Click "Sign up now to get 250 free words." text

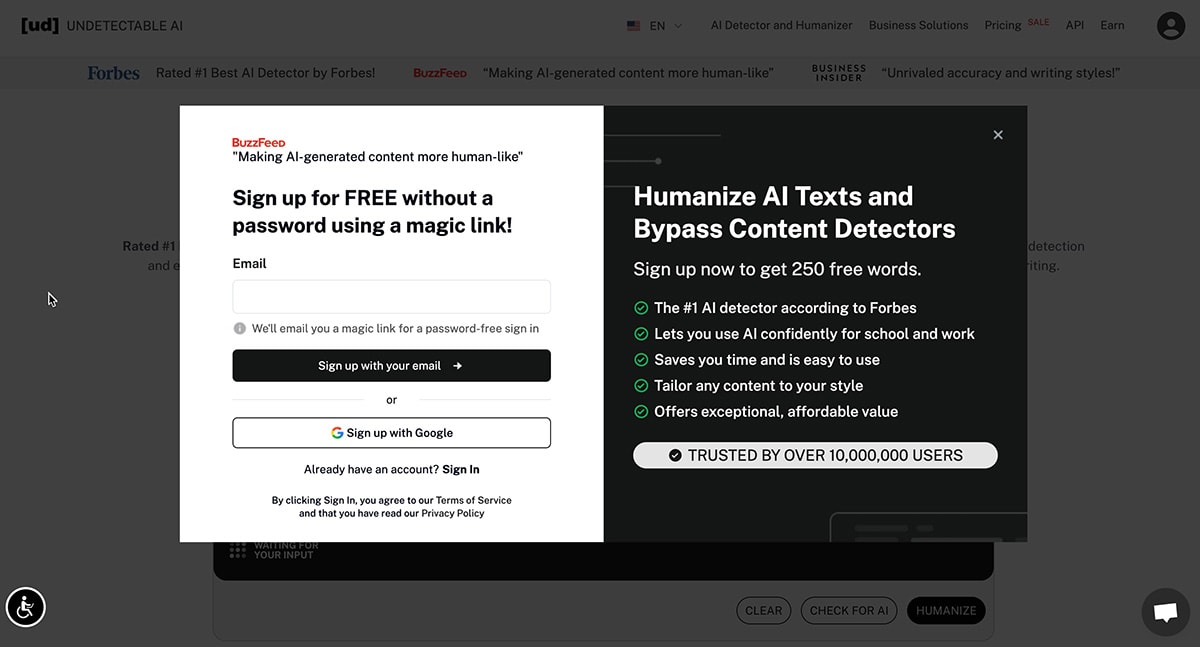click(x=777, y=269)
